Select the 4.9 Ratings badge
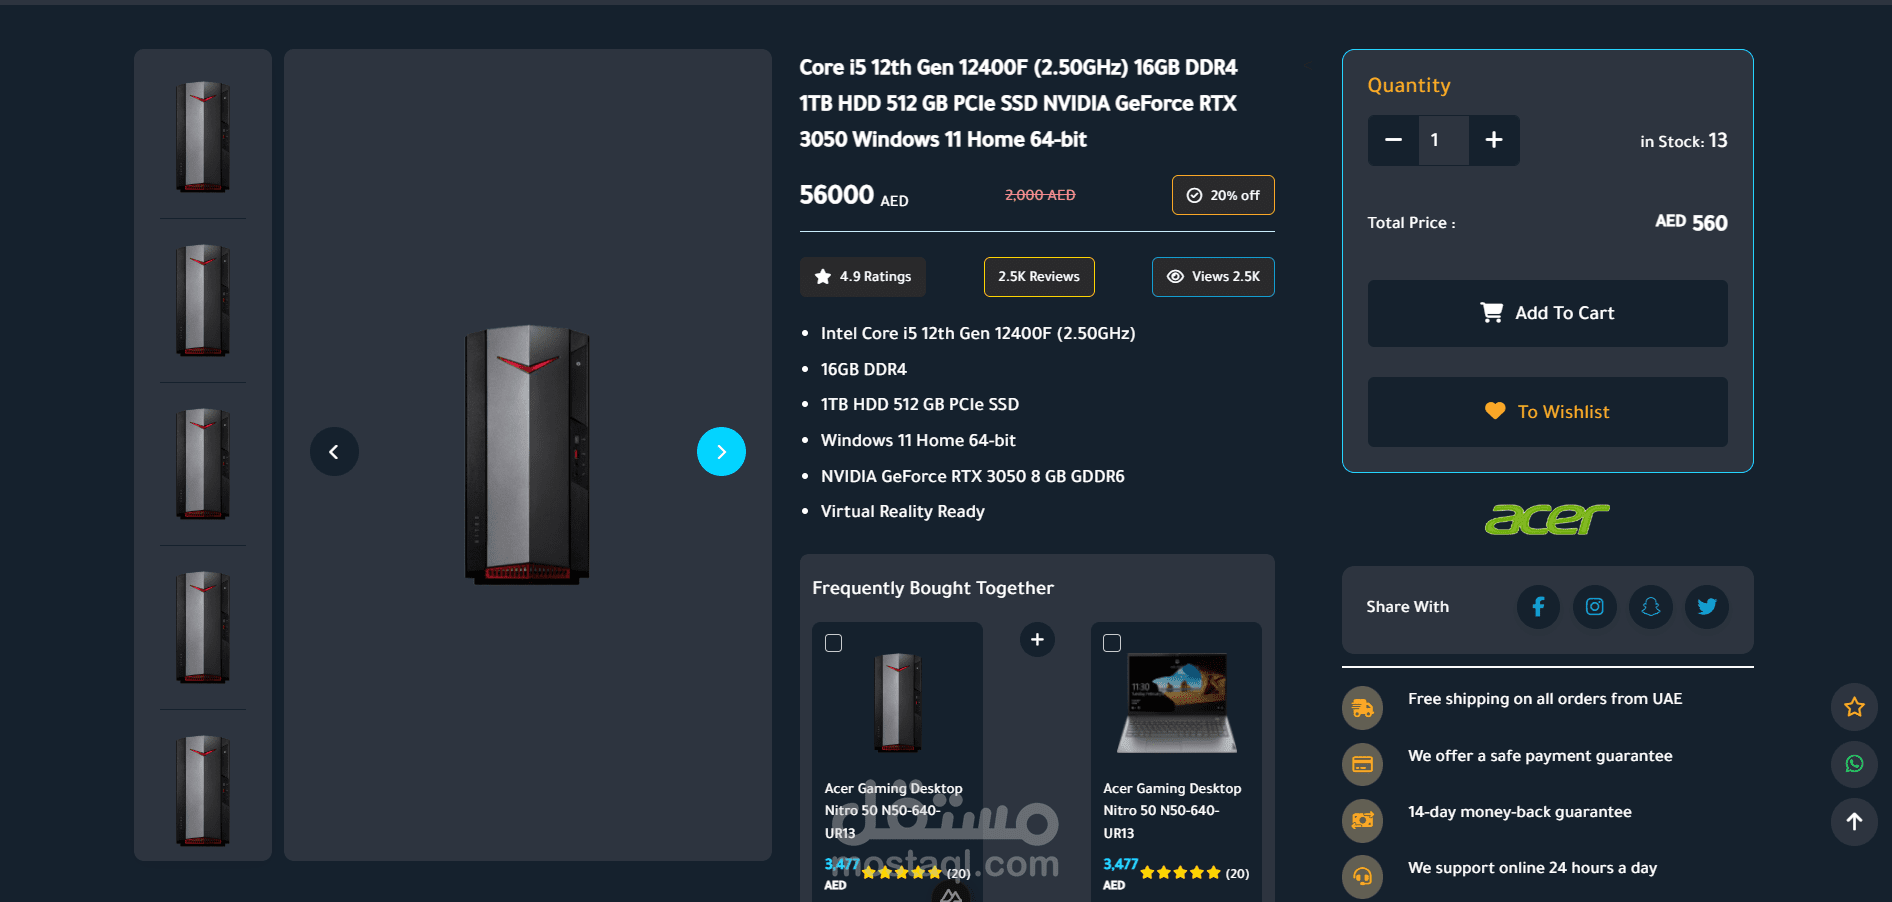Screen dimensions: 1892x902 click(x=863, y=277)
